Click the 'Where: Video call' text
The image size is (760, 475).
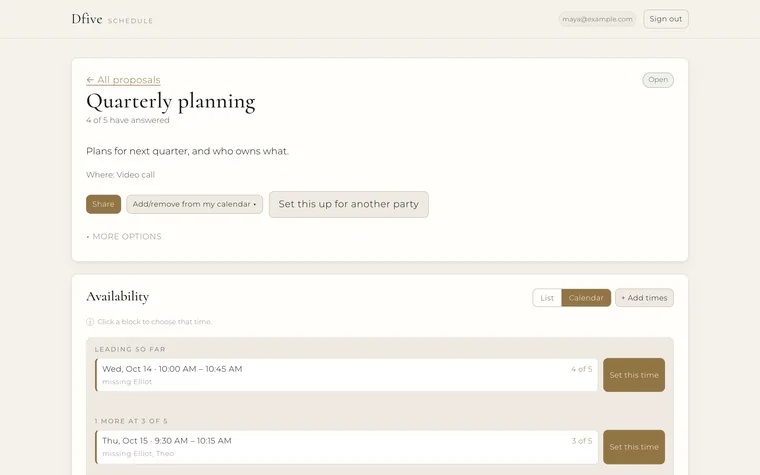[121, 175]
